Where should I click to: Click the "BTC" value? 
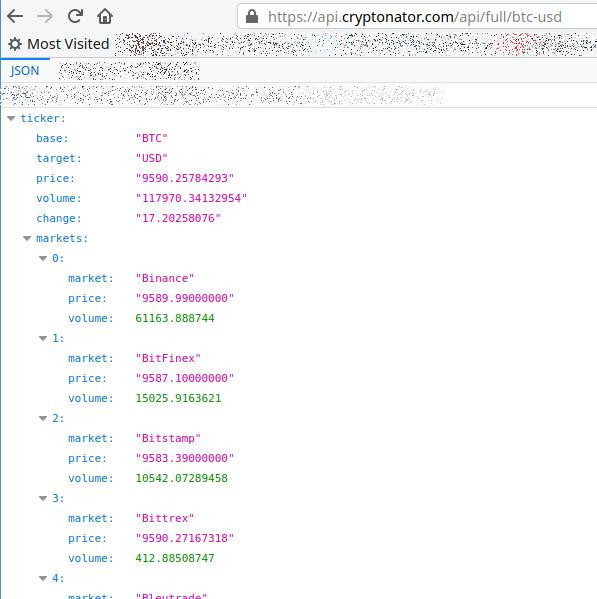tap(152, 138)
